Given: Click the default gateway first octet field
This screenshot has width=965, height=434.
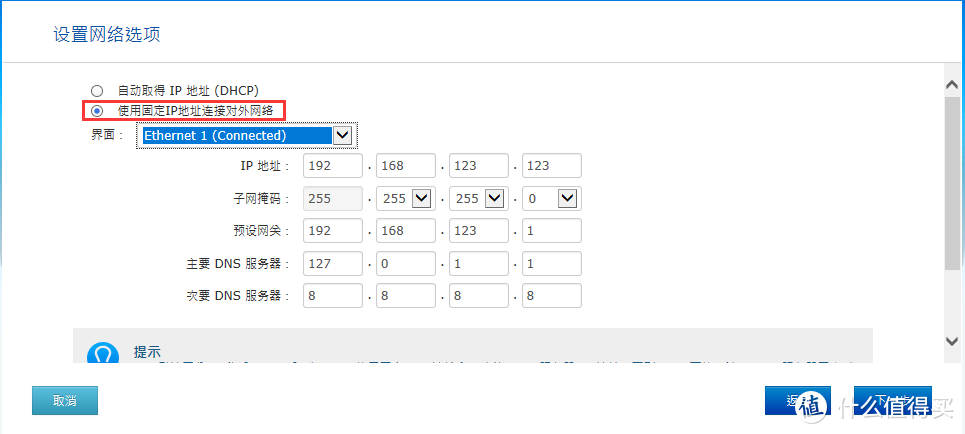Looking at the screenshot, I should click(x=333, y=231).
